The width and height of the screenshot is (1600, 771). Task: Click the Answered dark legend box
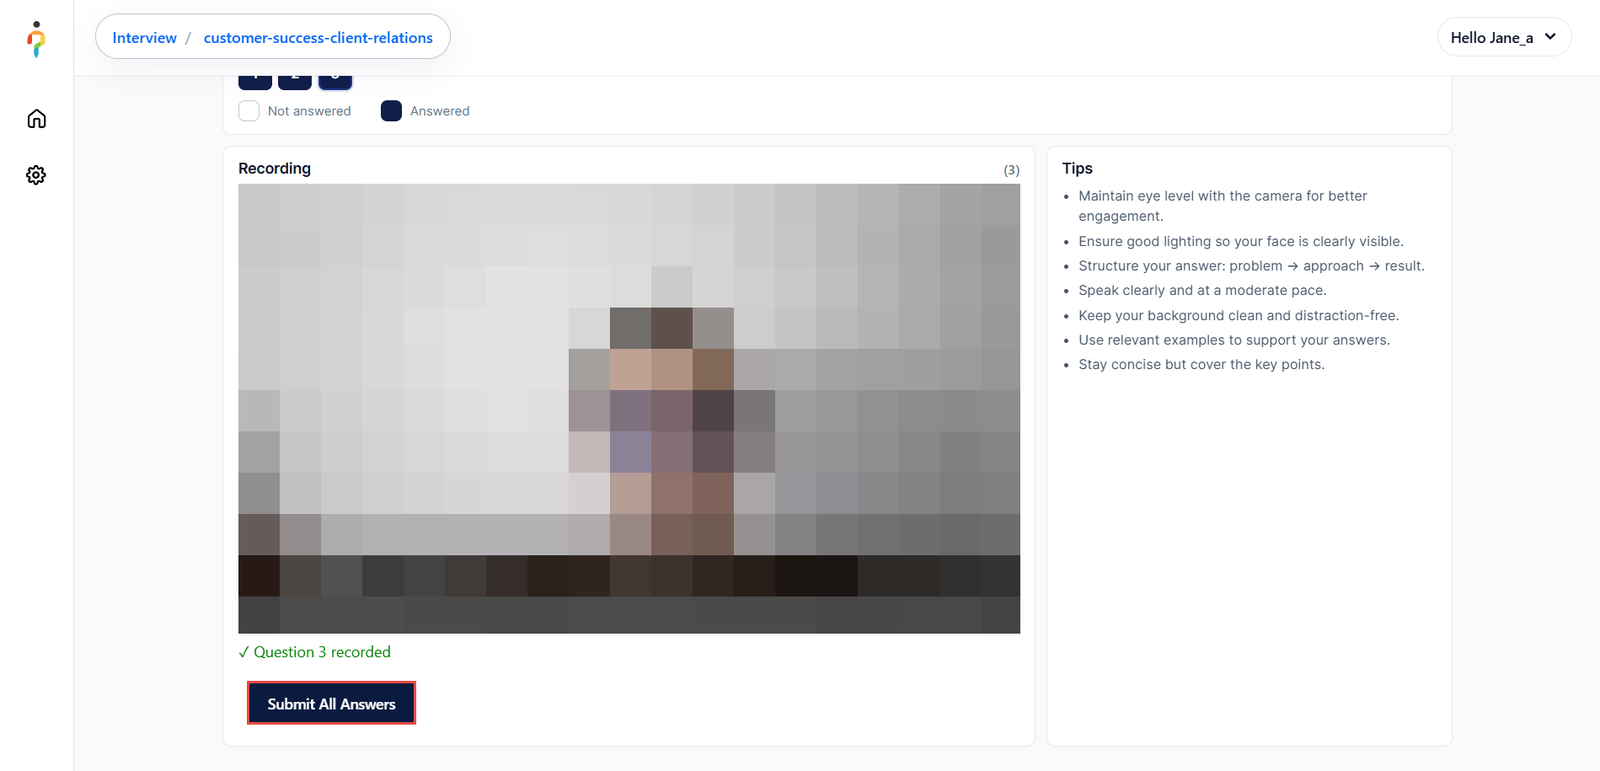[391, 111]
